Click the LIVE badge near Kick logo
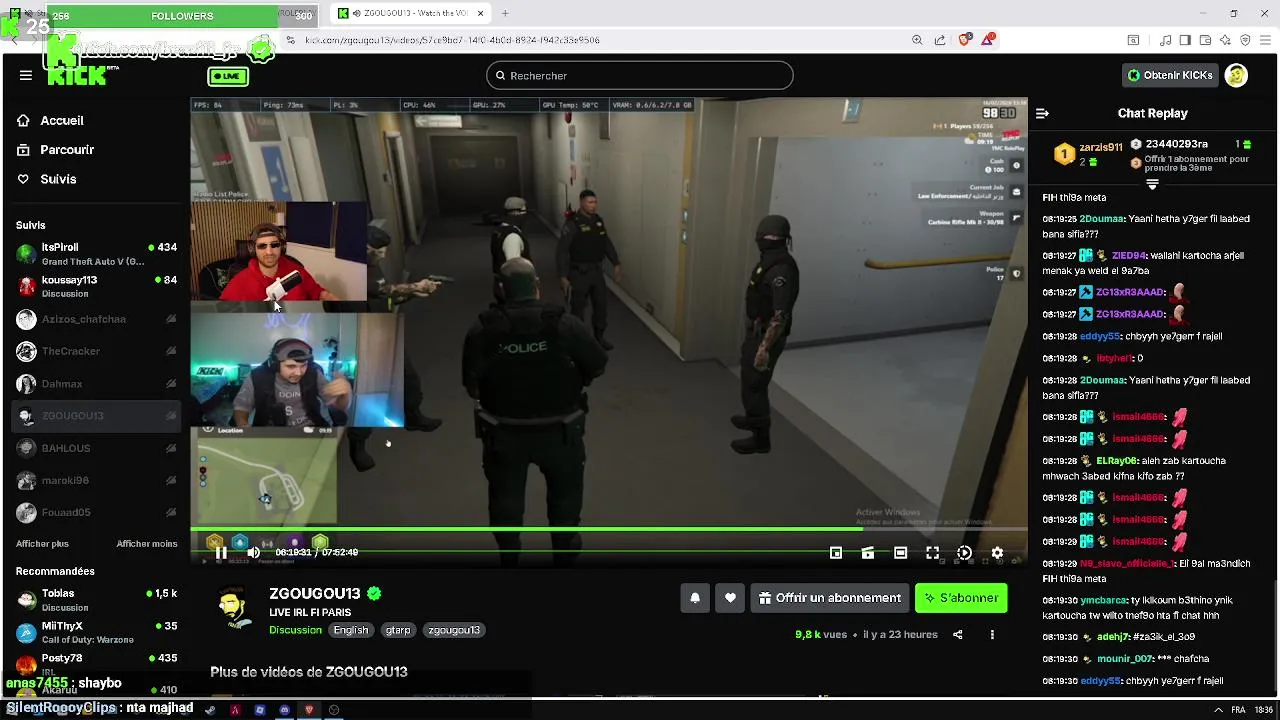Image resolution: width=1280 pixels, height=720 pixels. [x=228, y=77]
